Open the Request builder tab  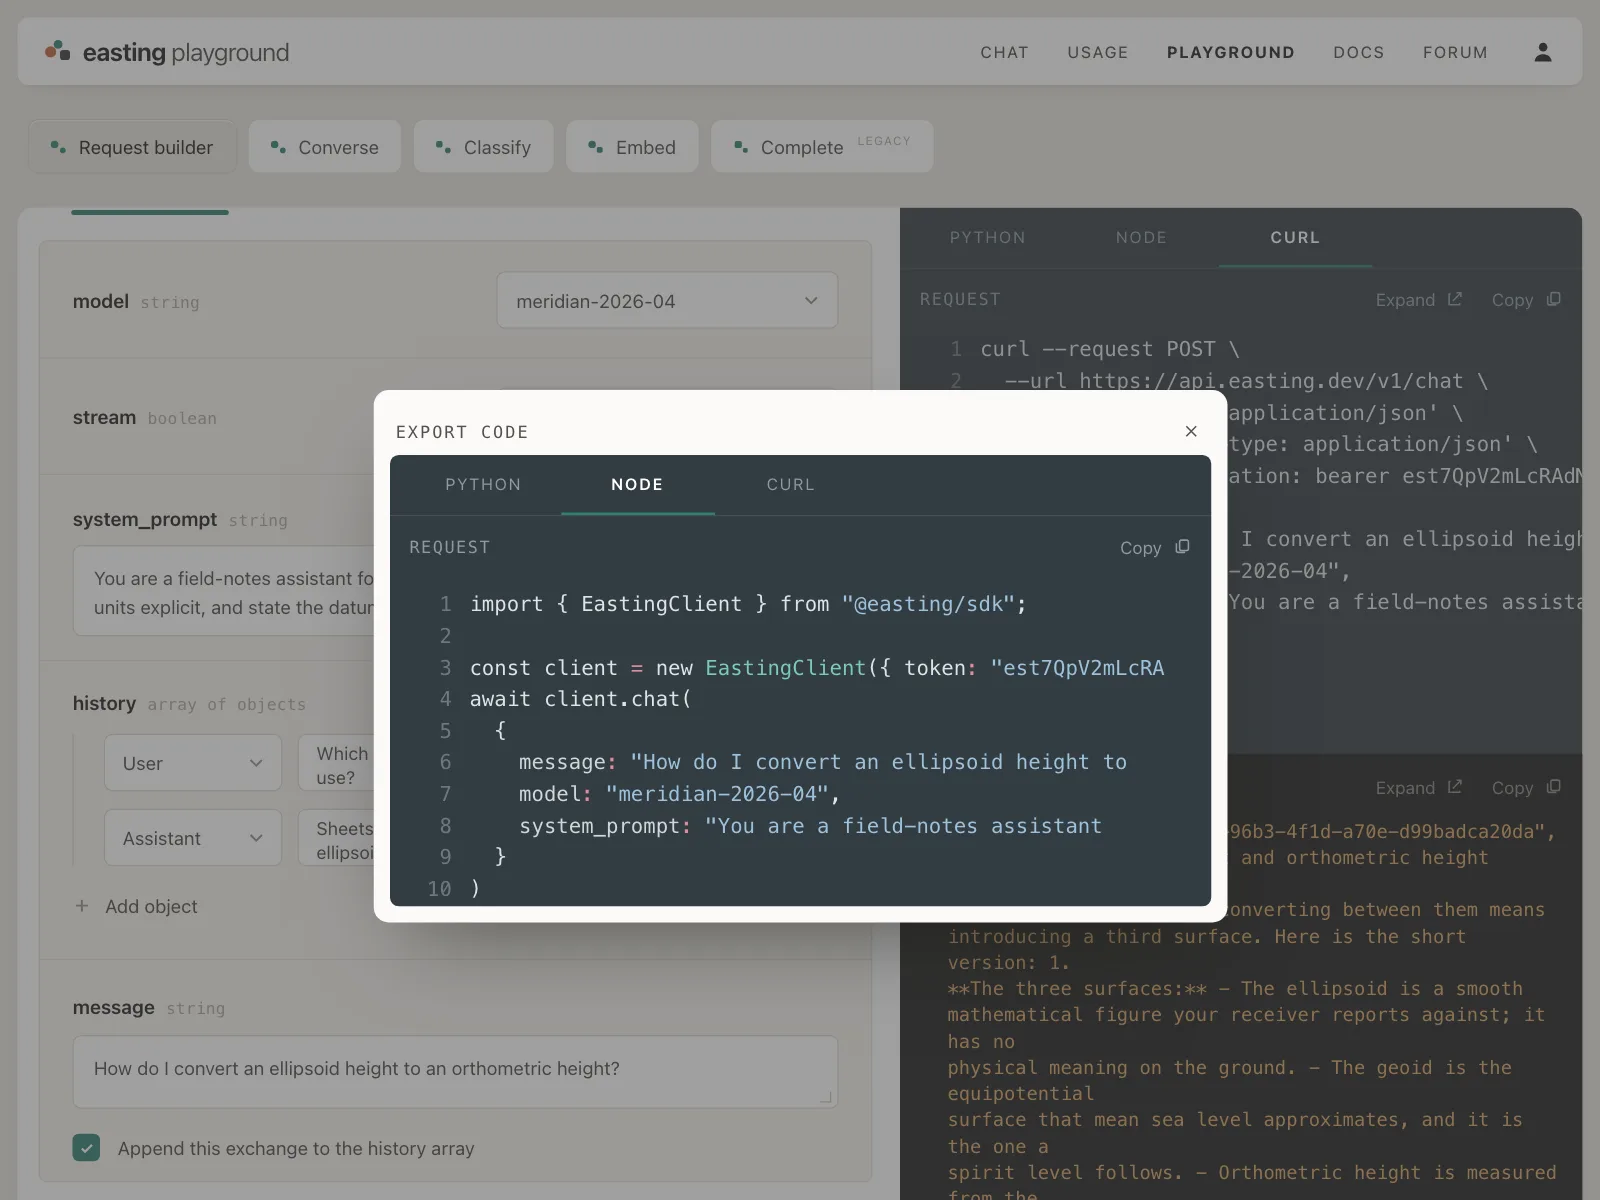coord(132,147)
